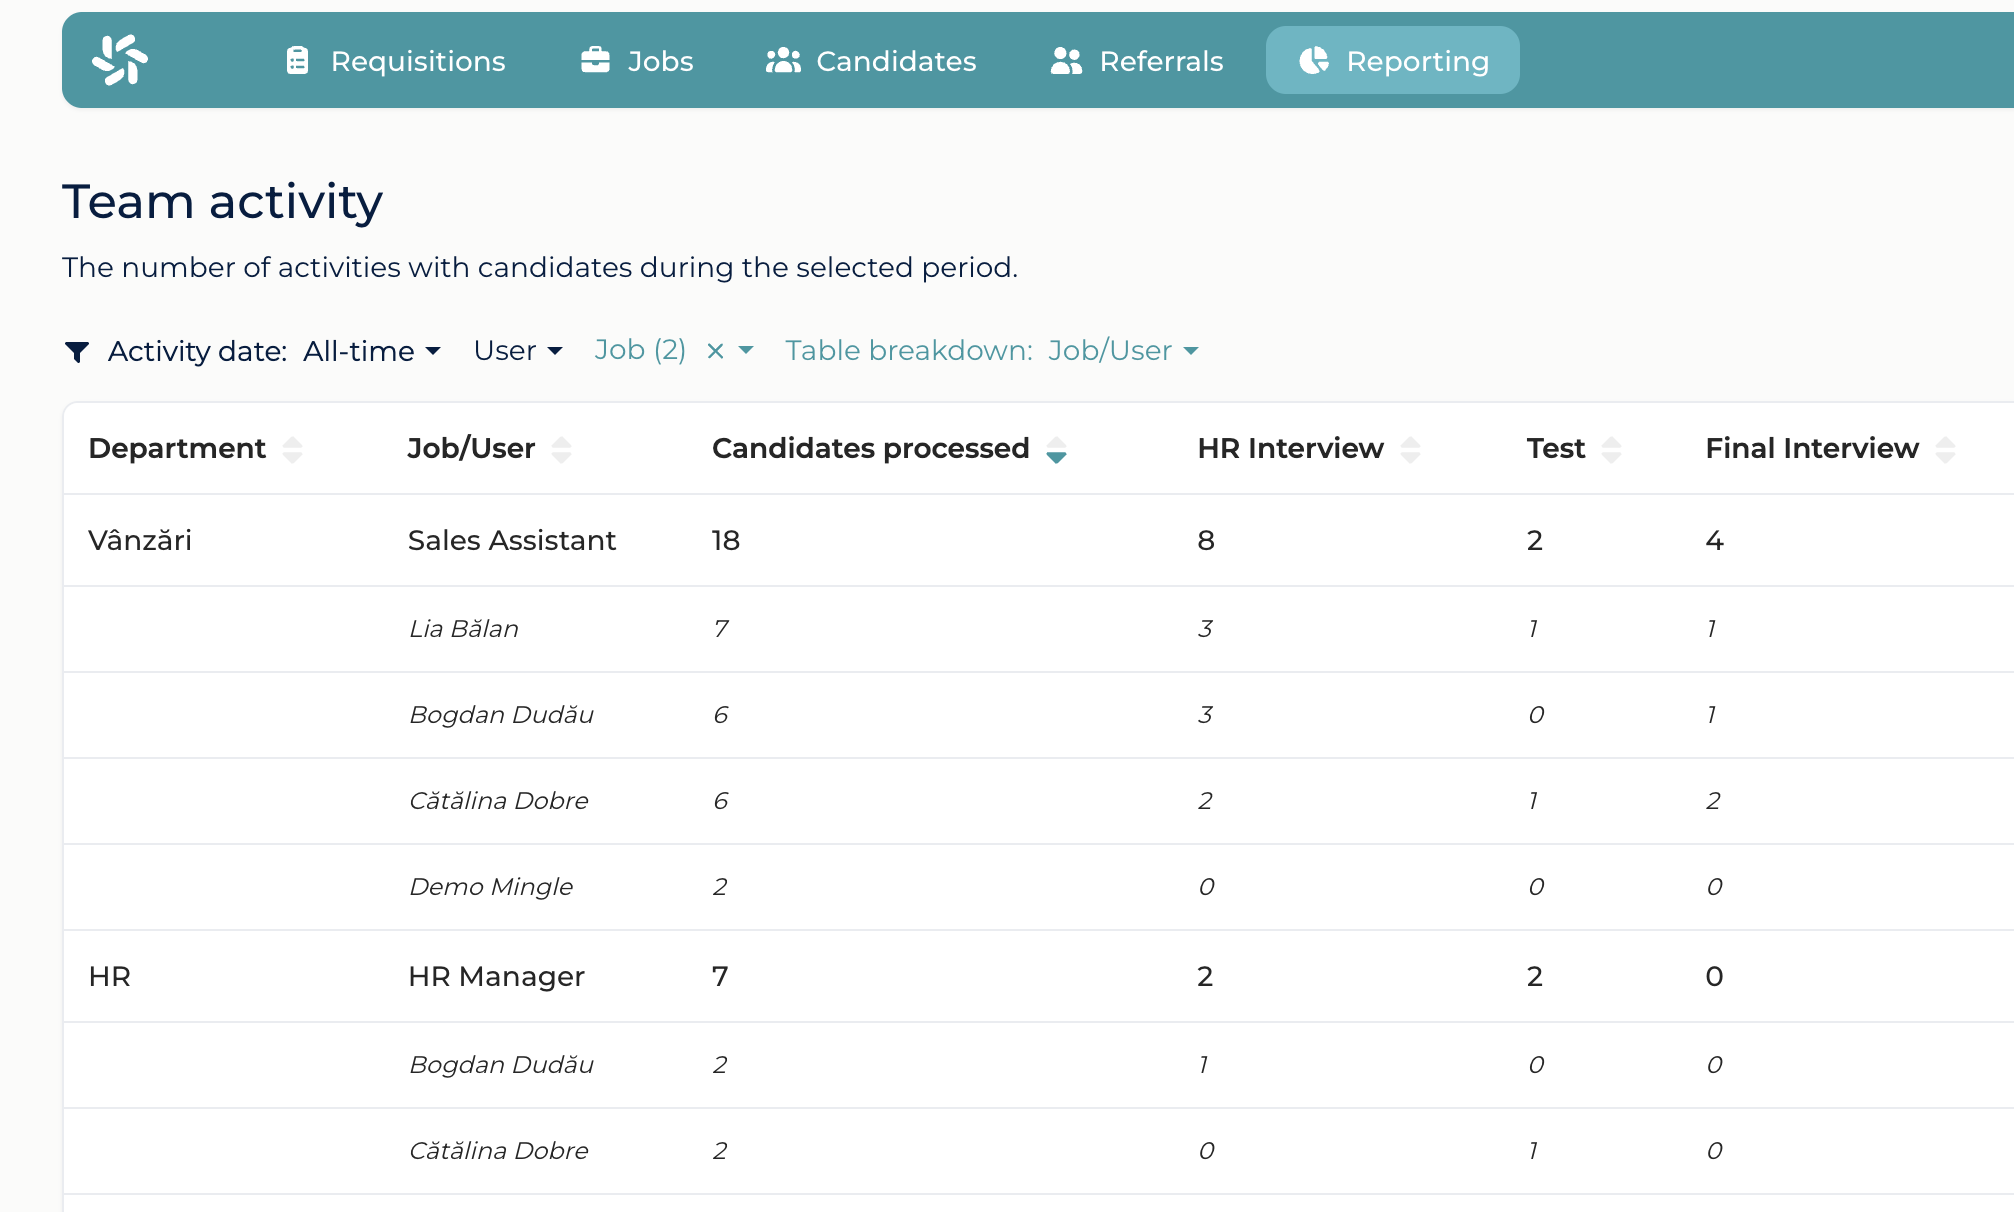
Task: Go to the Jobs tab
Action: (637, 61)
